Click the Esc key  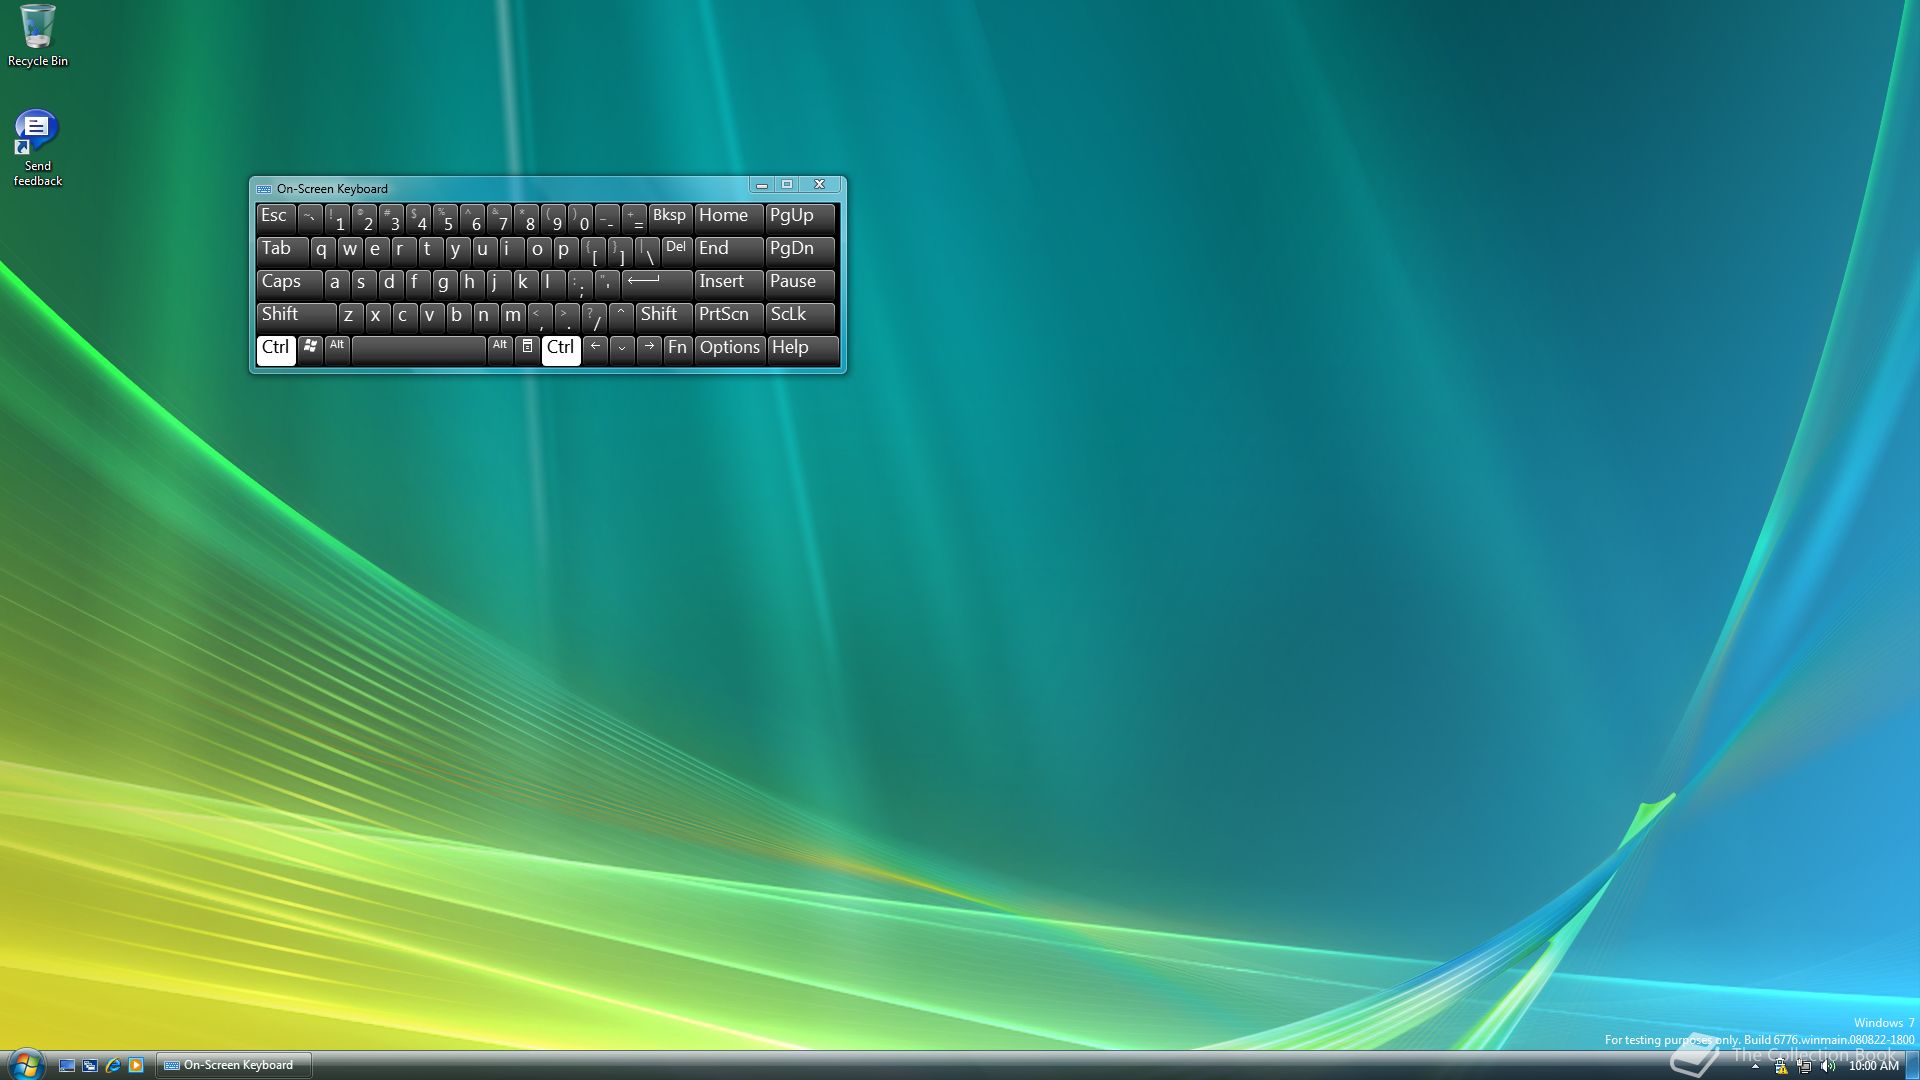tap(276, 218)
